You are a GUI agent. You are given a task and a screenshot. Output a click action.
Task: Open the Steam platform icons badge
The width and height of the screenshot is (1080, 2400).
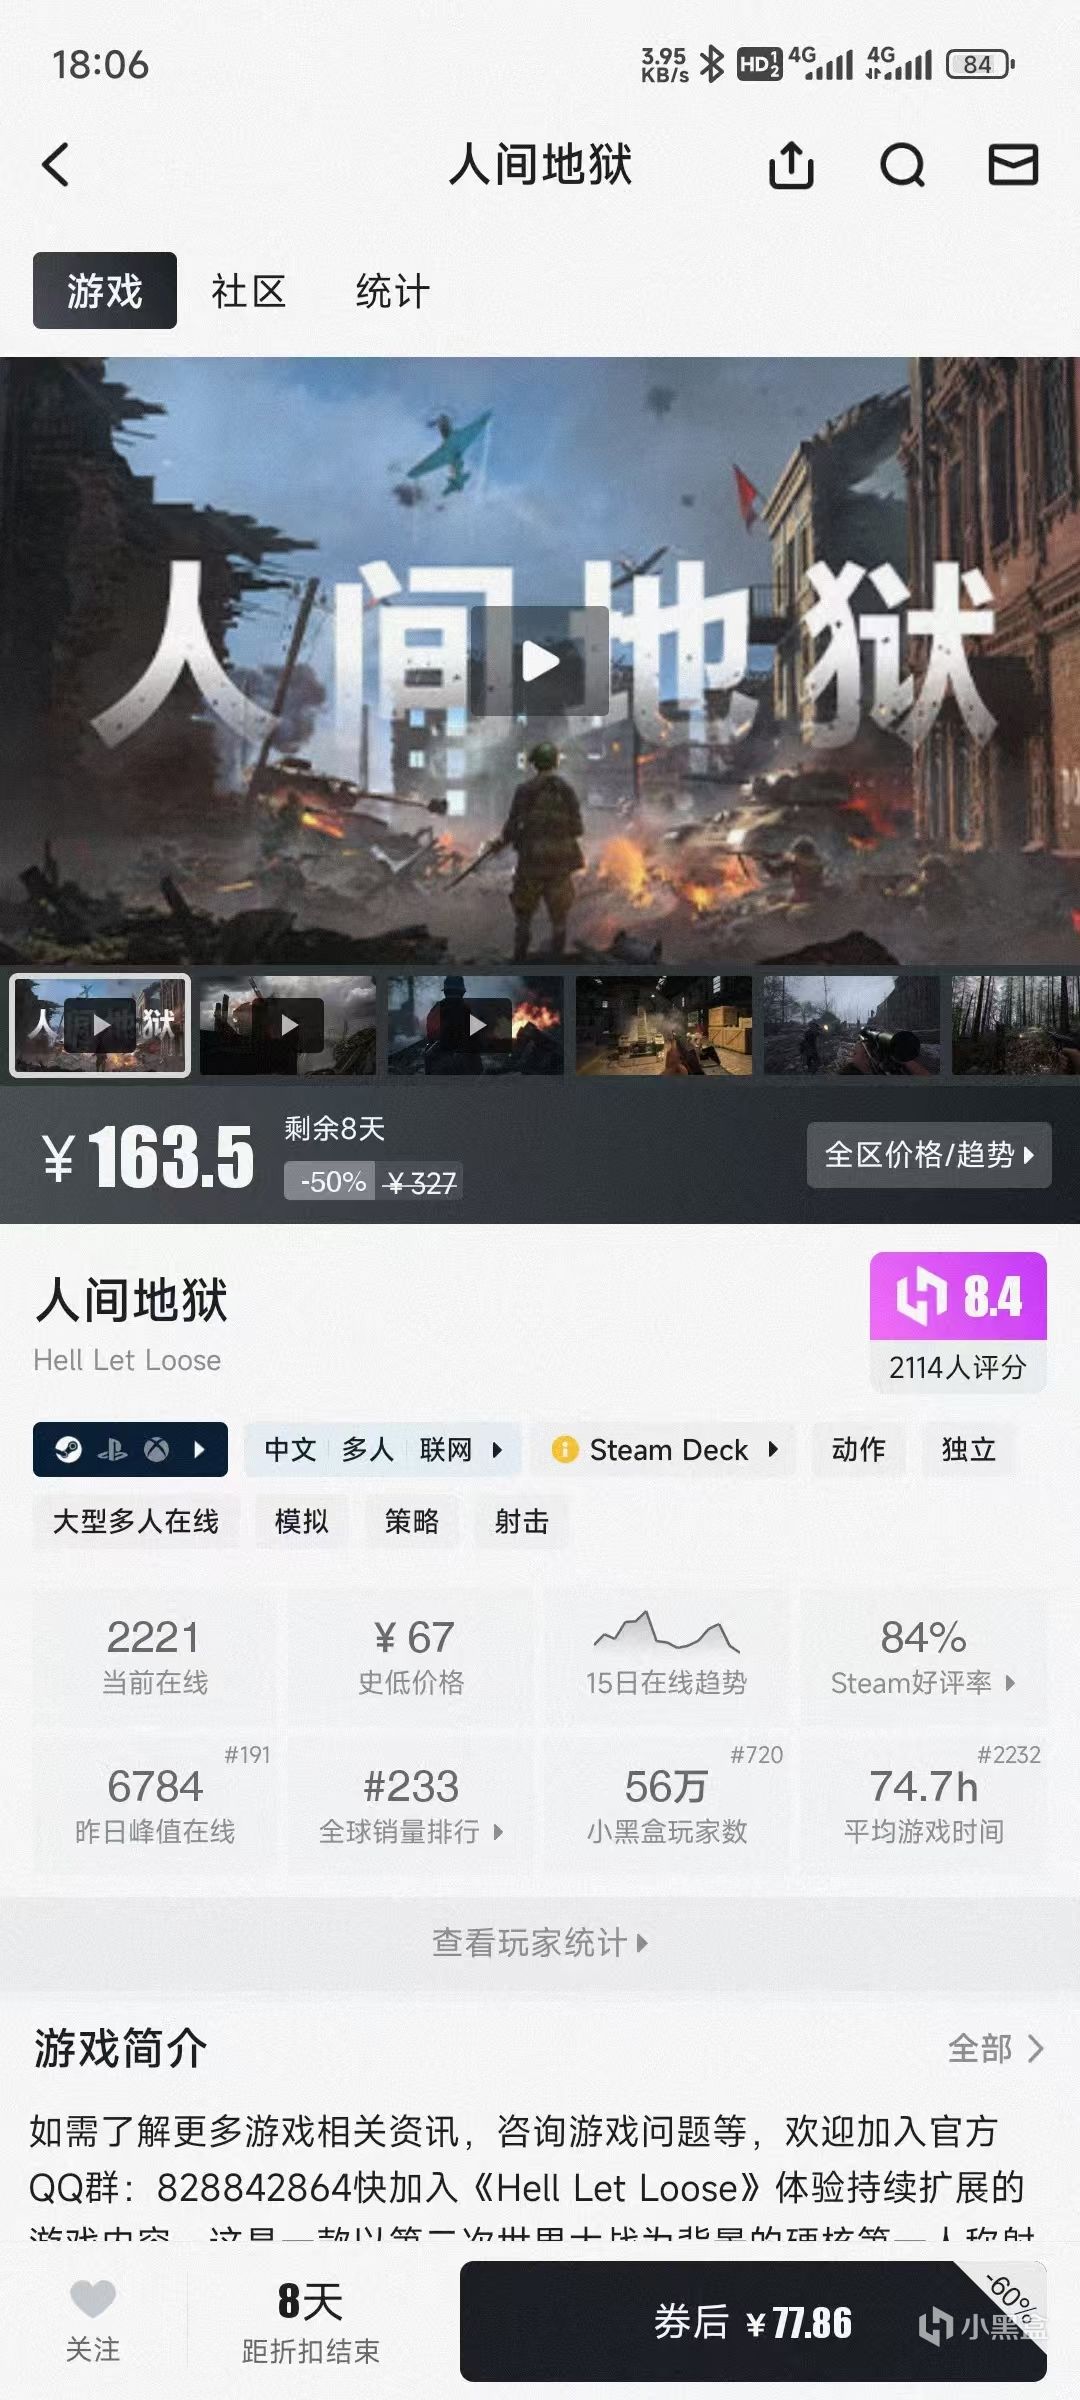(130, 1449)
